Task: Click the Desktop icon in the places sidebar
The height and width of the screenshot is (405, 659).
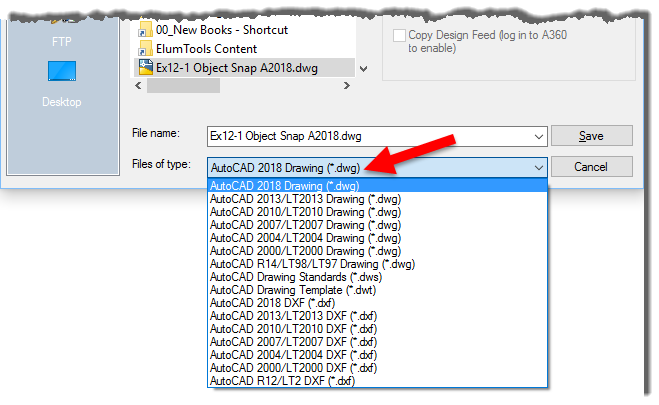Action: 62,71
